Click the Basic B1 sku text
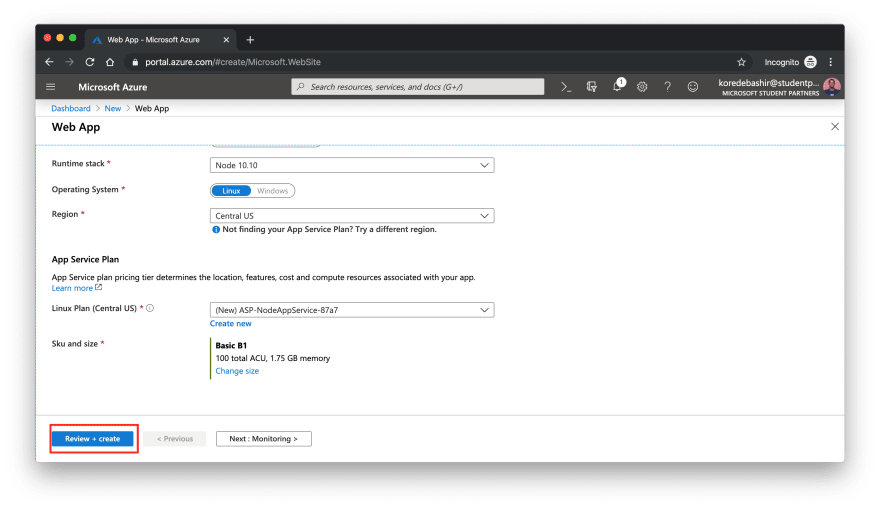 coord(231,346)
